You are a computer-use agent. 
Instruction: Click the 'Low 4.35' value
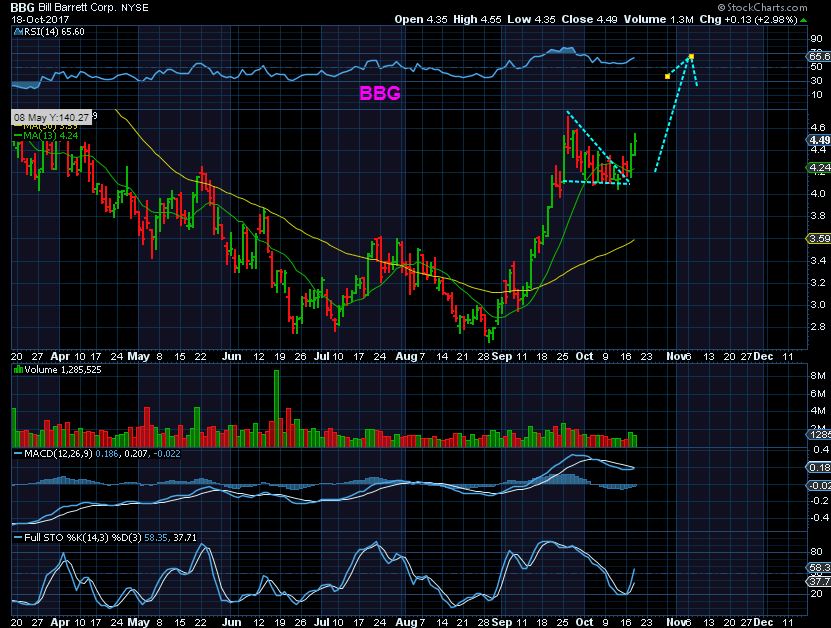[x=531, y=20]
